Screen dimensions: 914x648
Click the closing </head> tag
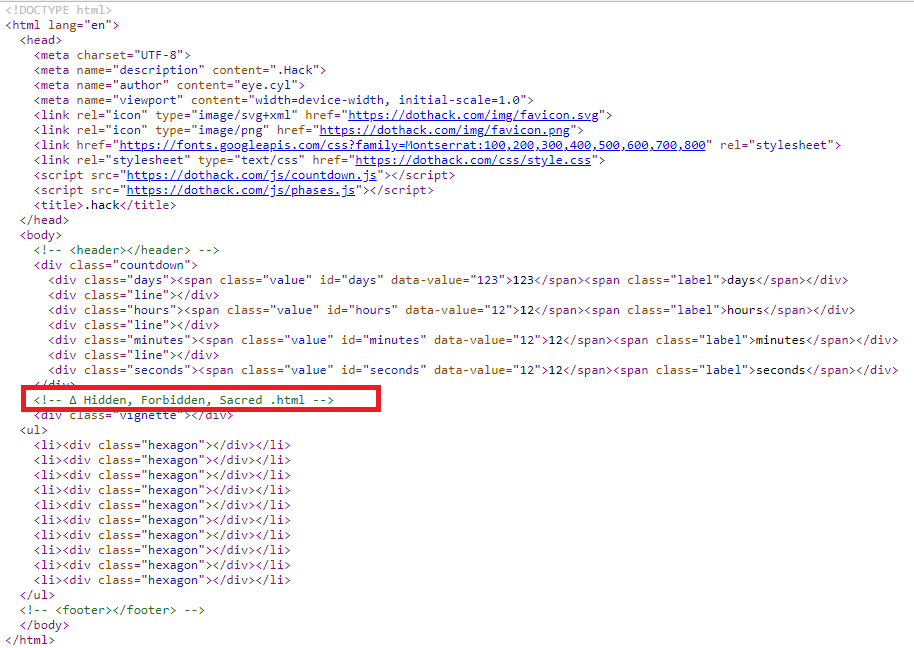pos(44,220)
